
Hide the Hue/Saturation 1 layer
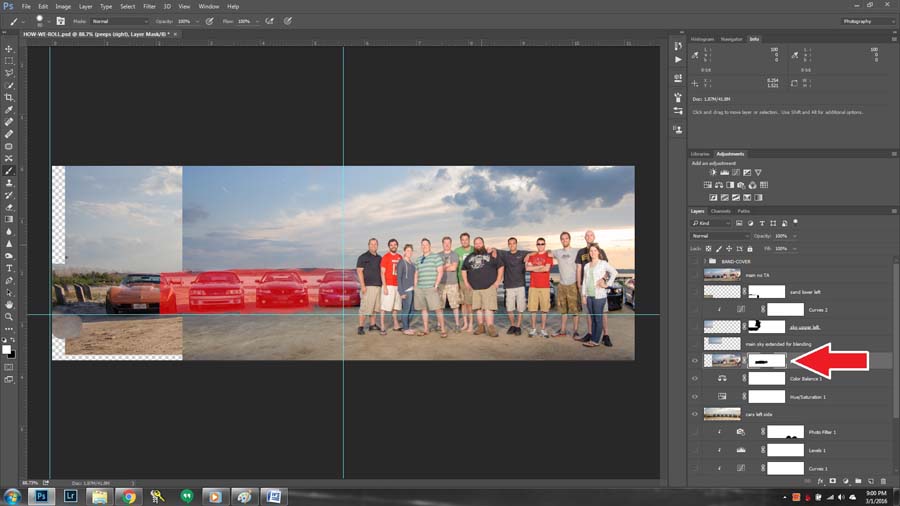(695, 396)
